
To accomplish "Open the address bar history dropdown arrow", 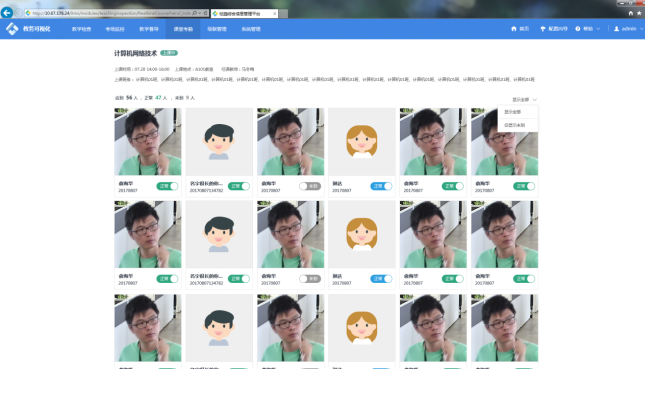I will [x=200, y=13].
